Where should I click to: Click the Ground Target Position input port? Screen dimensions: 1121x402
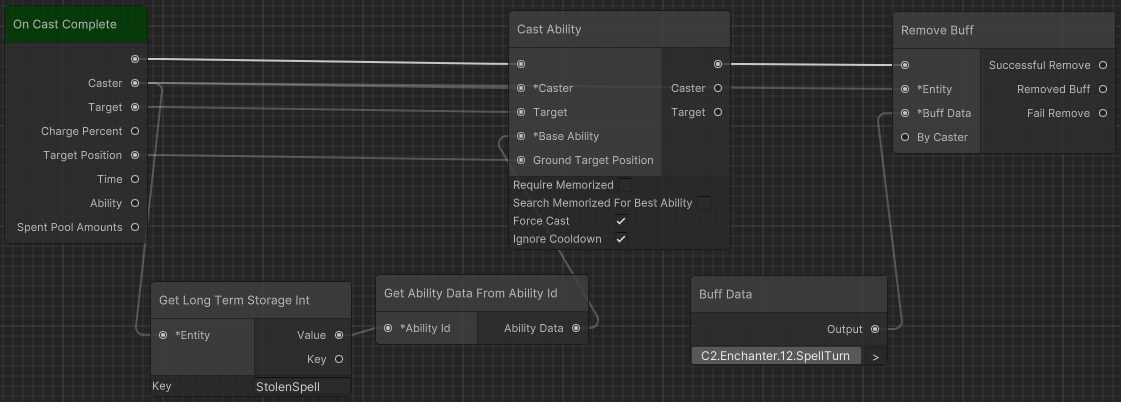click(521, 160)
